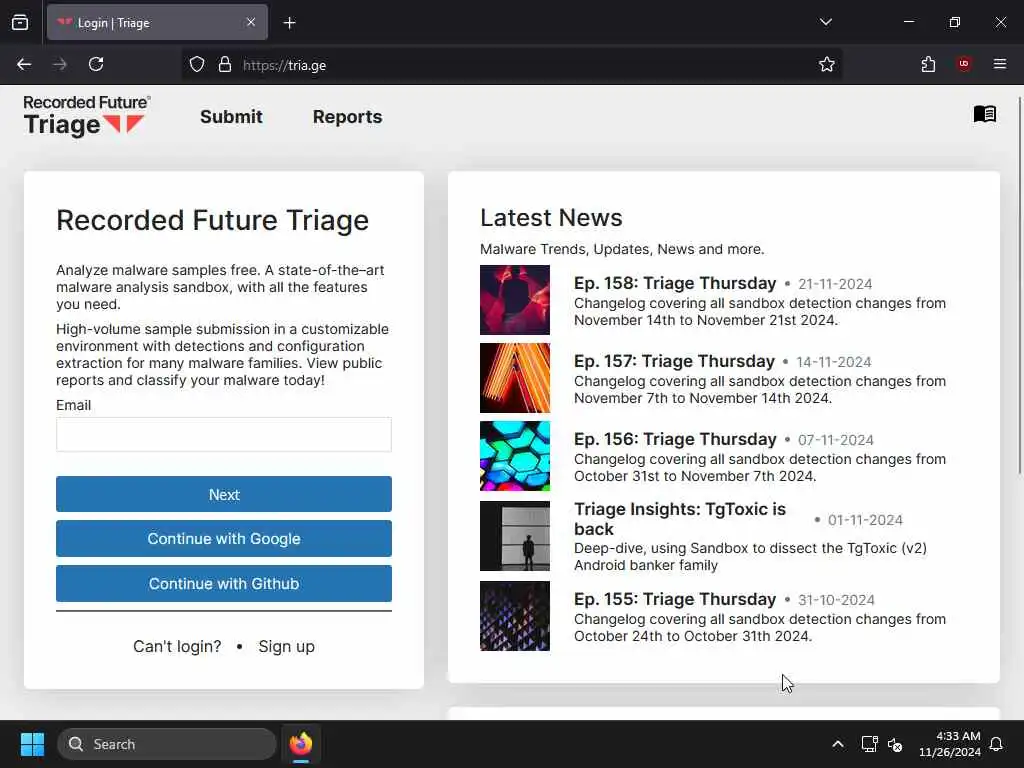Choose Continue with Github
Viewport: 1024px width, 768px height.
[x=224, y=584]
